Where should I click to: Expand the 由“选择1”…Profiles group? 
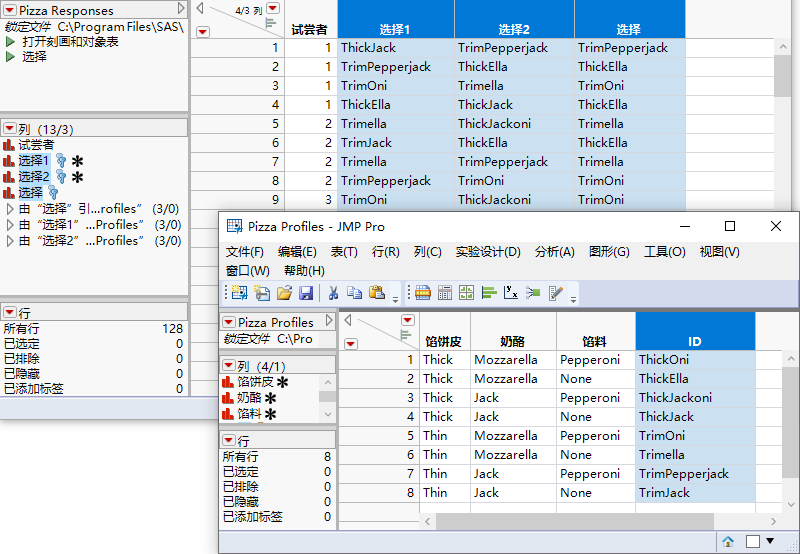[11, 225]
